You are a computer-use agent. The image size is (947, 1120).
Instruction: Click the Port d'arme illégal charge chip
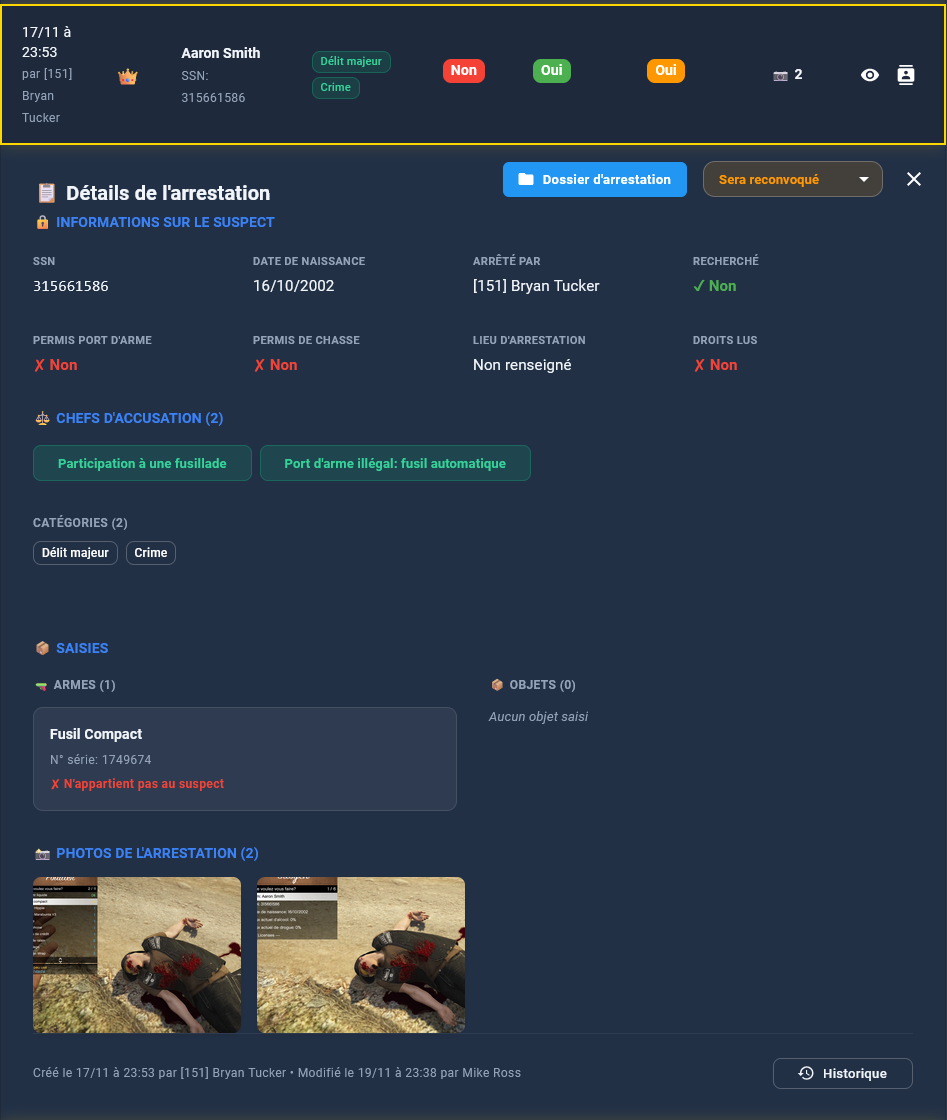[395, 463]
